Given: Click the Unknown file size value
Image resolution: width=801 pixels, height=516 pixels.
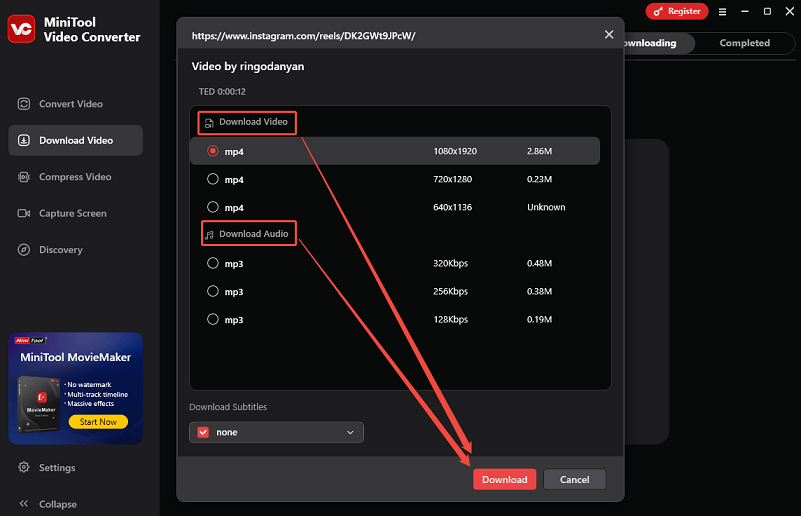Looking at the screenshot, I should pos(546,207).
